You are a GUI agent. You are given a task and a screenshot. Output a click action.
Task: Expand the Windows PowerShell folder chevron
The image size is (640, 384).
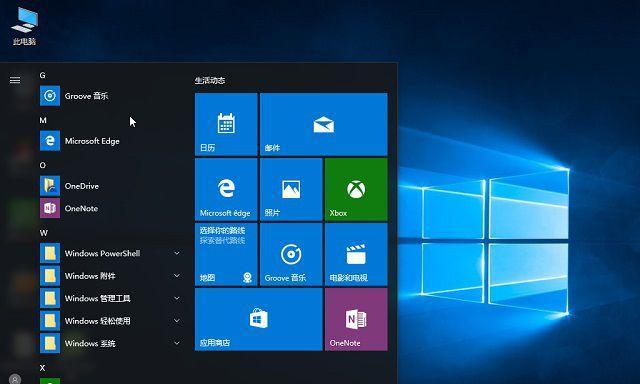pyautogui.click(x=177, y=253)
